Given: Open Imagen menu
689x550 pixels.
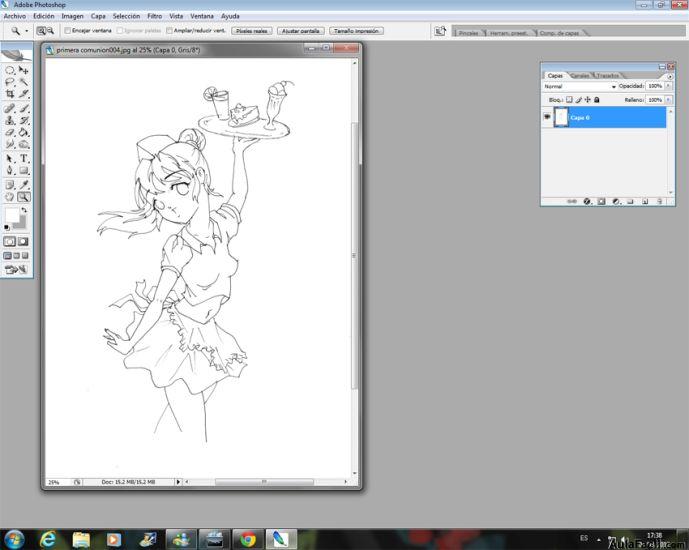Looking at the screenshot, I should coord(72,16).
